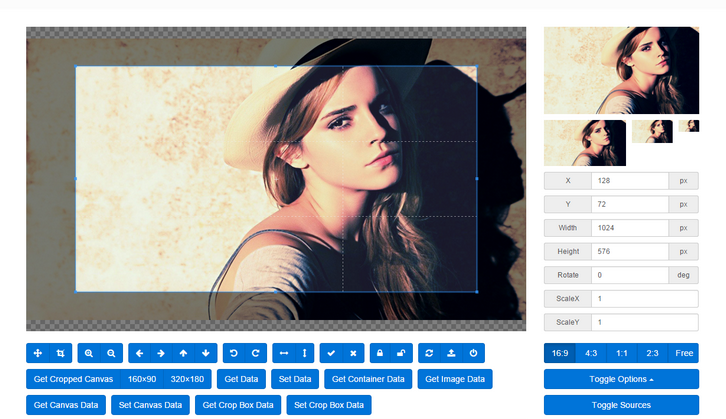
Task: Click Set Crop Box Data button
Action: click(x=329, y=405)
